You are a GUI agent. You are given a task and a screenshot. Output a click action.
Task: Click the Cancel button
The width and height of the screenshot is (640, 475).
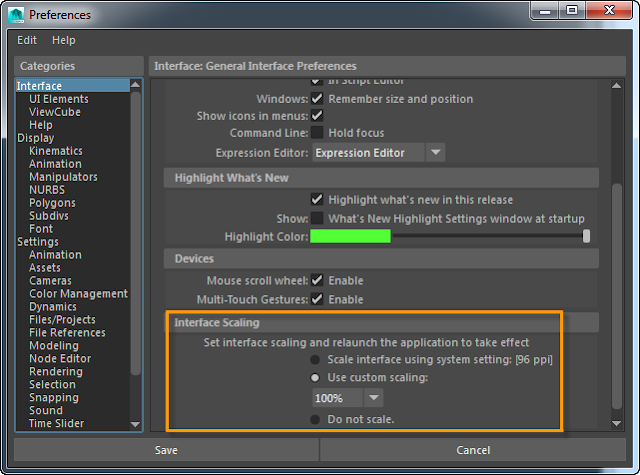[473, 450]
